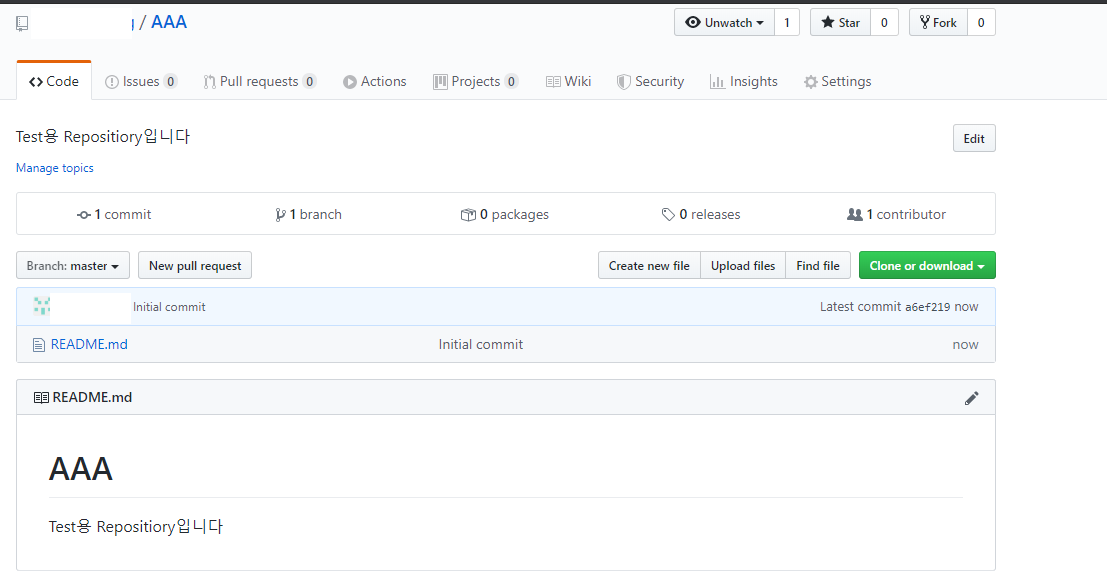The image size is (1107, 572).
Task: Open Initial commit link in the README.md row
Action: point(481,345)
